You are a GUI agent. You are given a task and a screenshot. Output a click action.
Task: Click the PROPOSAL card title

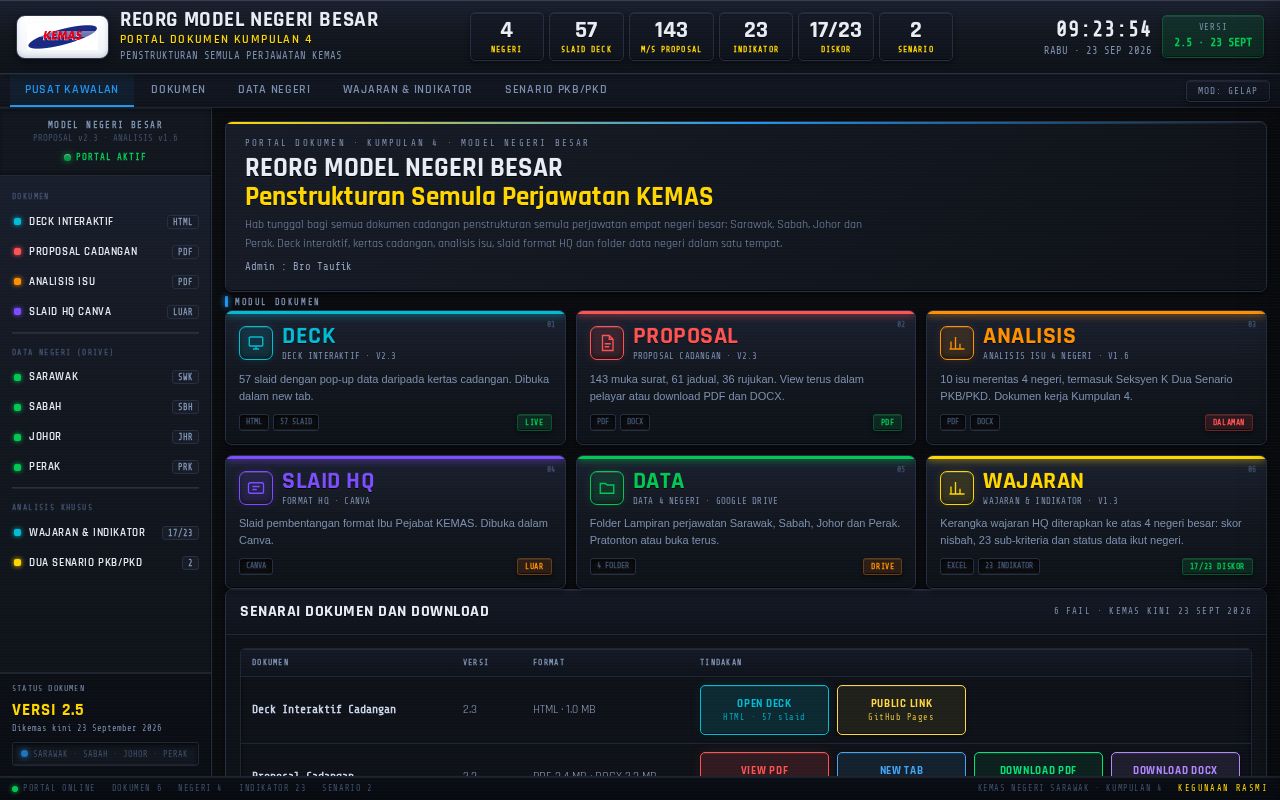(685, 336)
